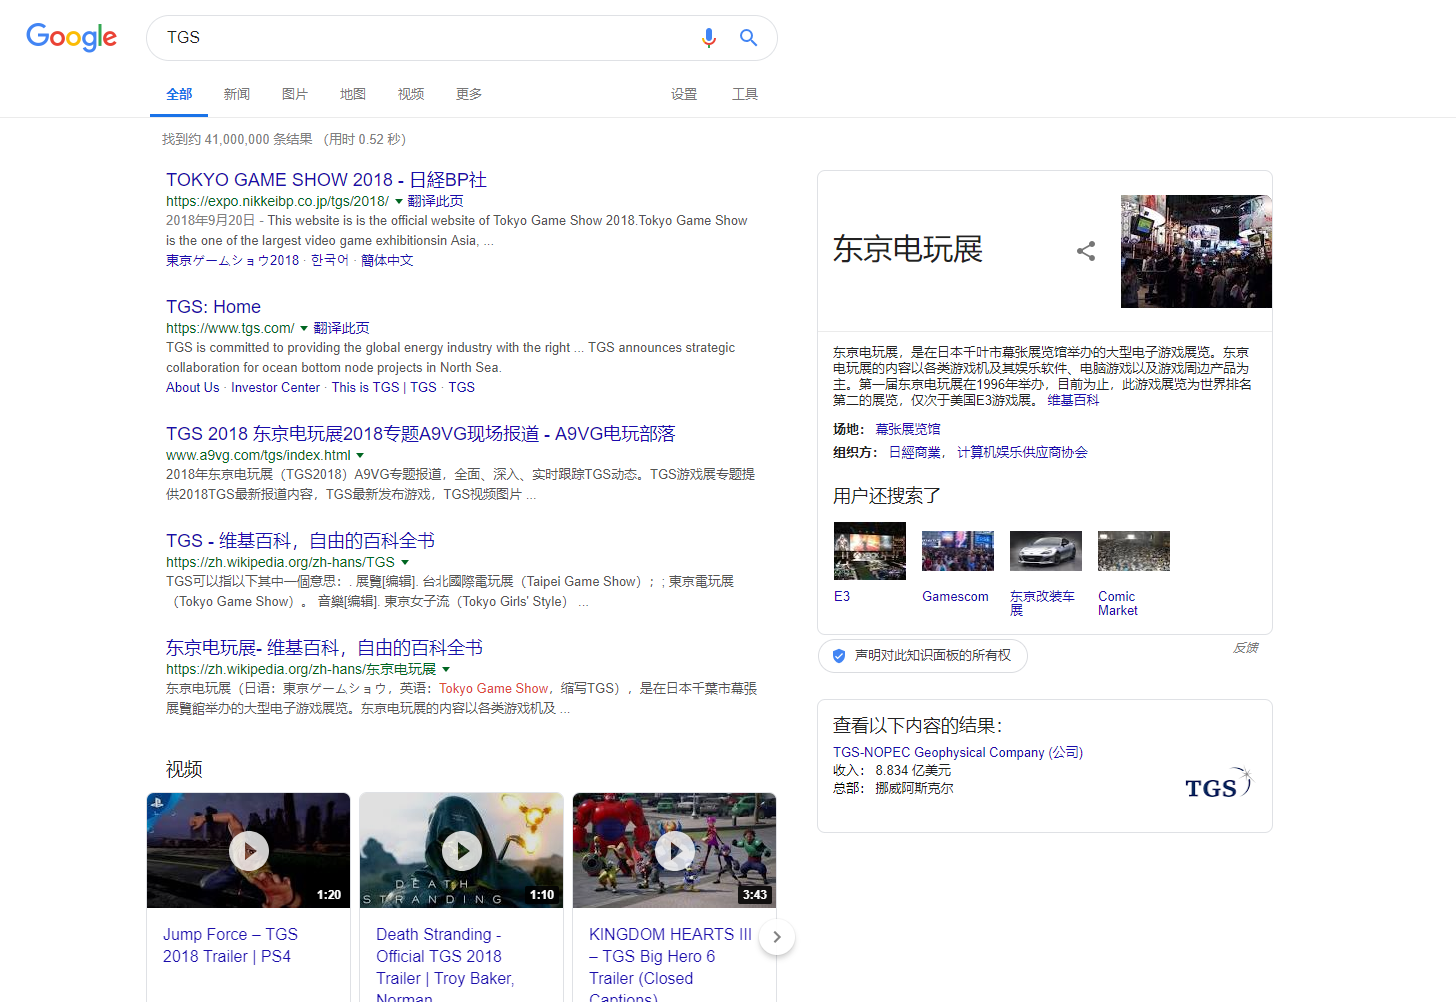
Task: Open the 设置 menu
Action: tap(684, 94)
